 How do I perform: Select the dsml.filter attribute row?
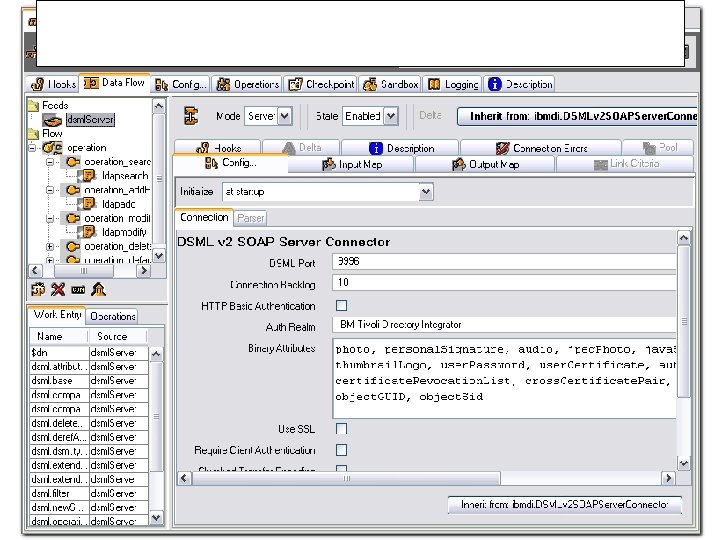89,494
